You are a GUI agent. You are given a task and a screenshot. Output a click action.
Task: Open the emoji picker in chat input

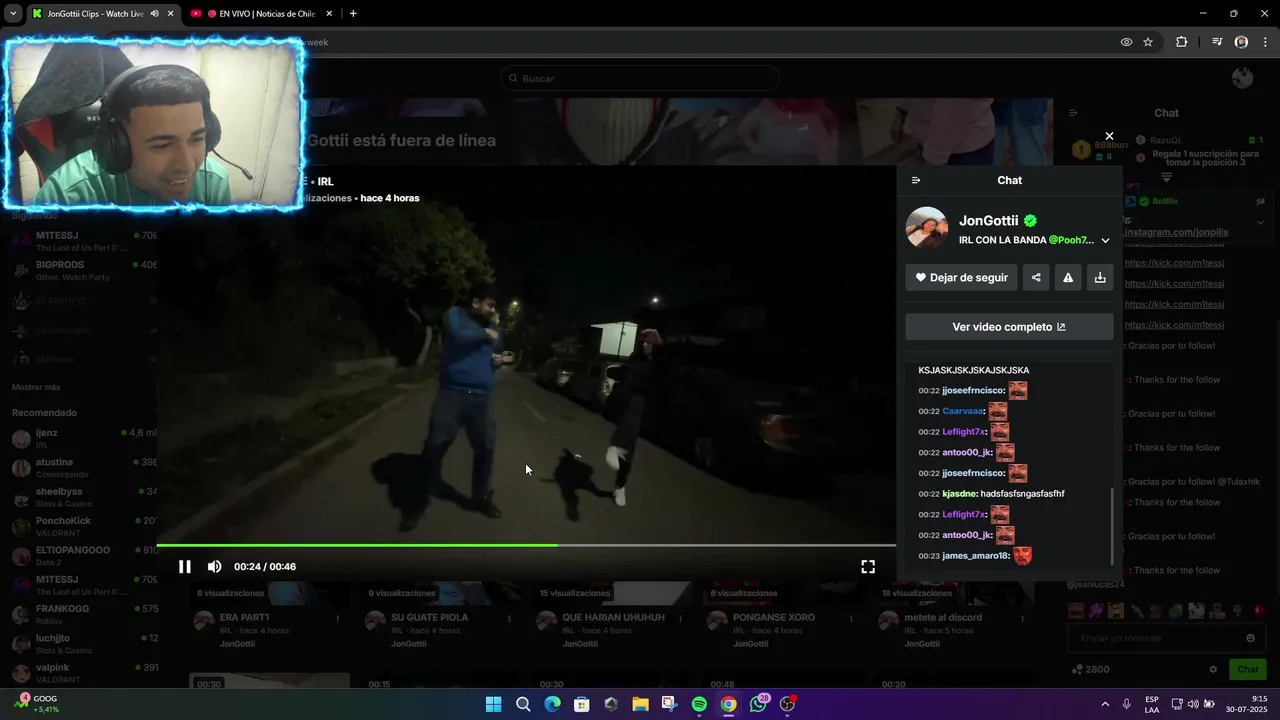click(x=1250, y=638)
